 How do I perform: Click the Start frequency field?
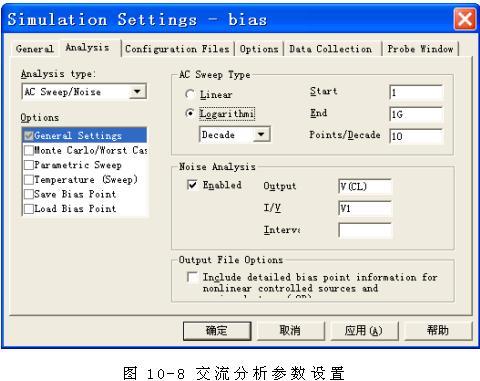point(416,92)
